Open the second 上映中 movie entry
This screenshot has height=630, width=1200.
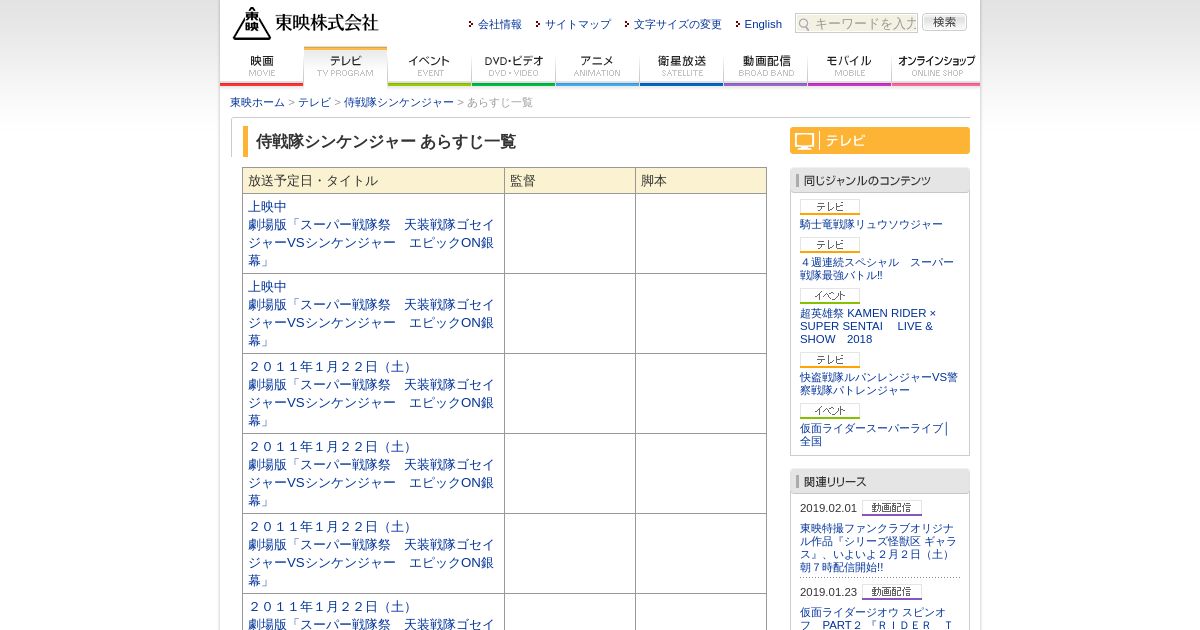pyautogui.click(x=371, y=313)
